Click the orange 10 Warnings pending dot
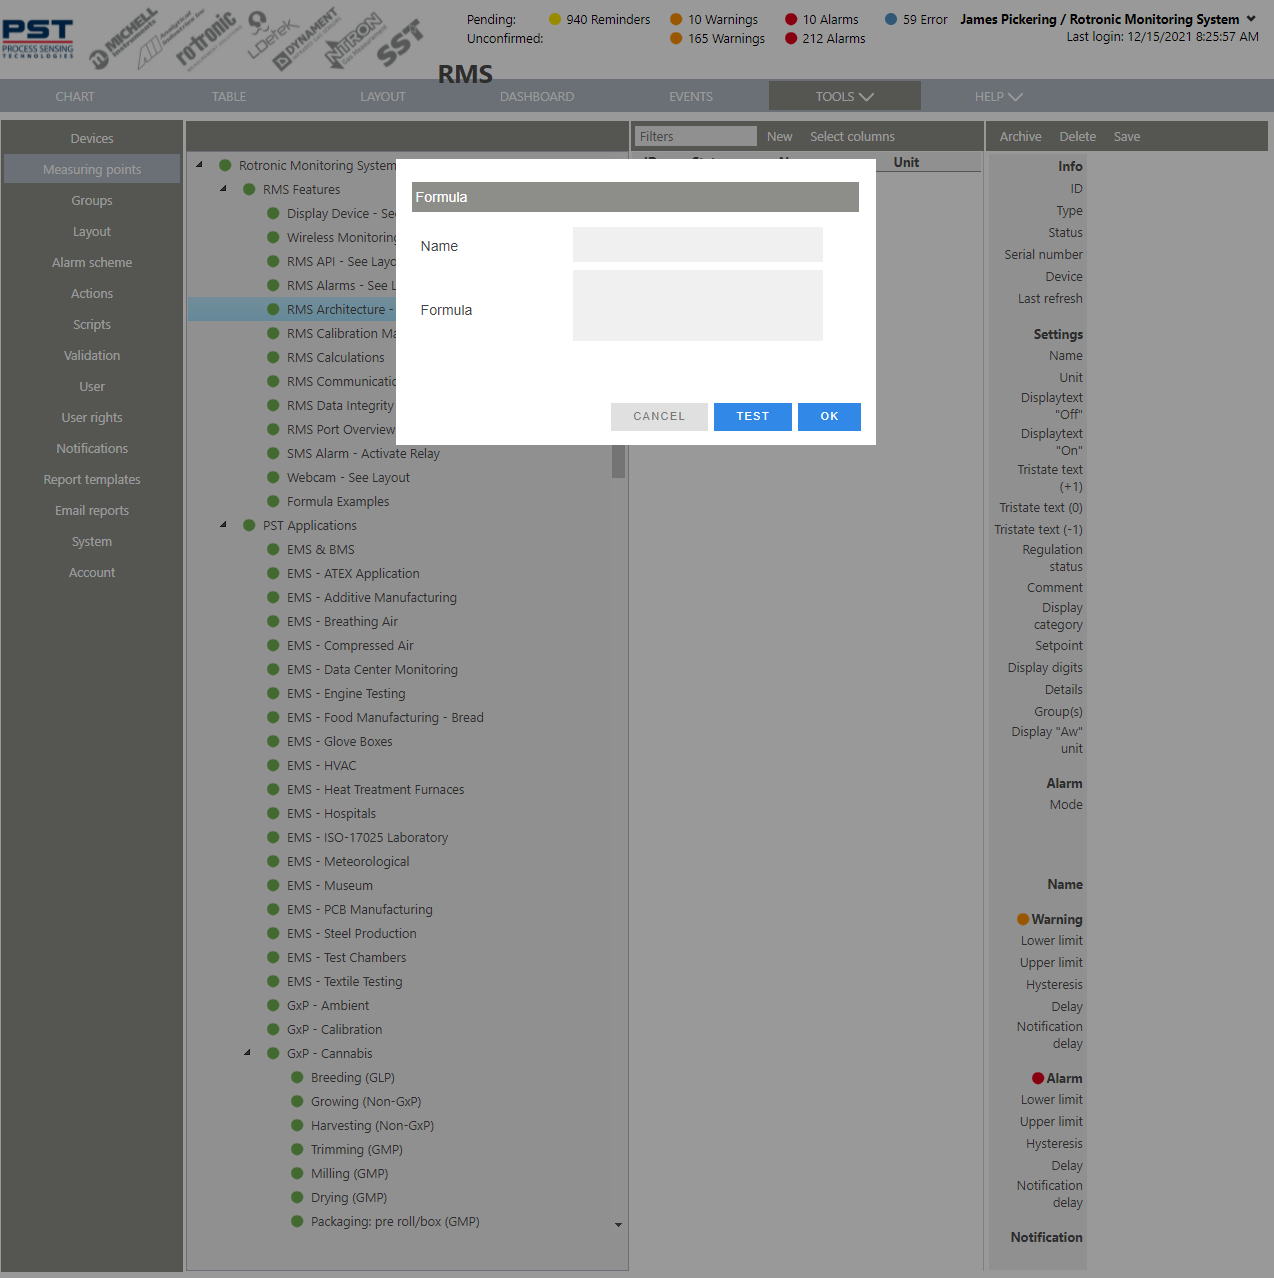 pos(676,19)
